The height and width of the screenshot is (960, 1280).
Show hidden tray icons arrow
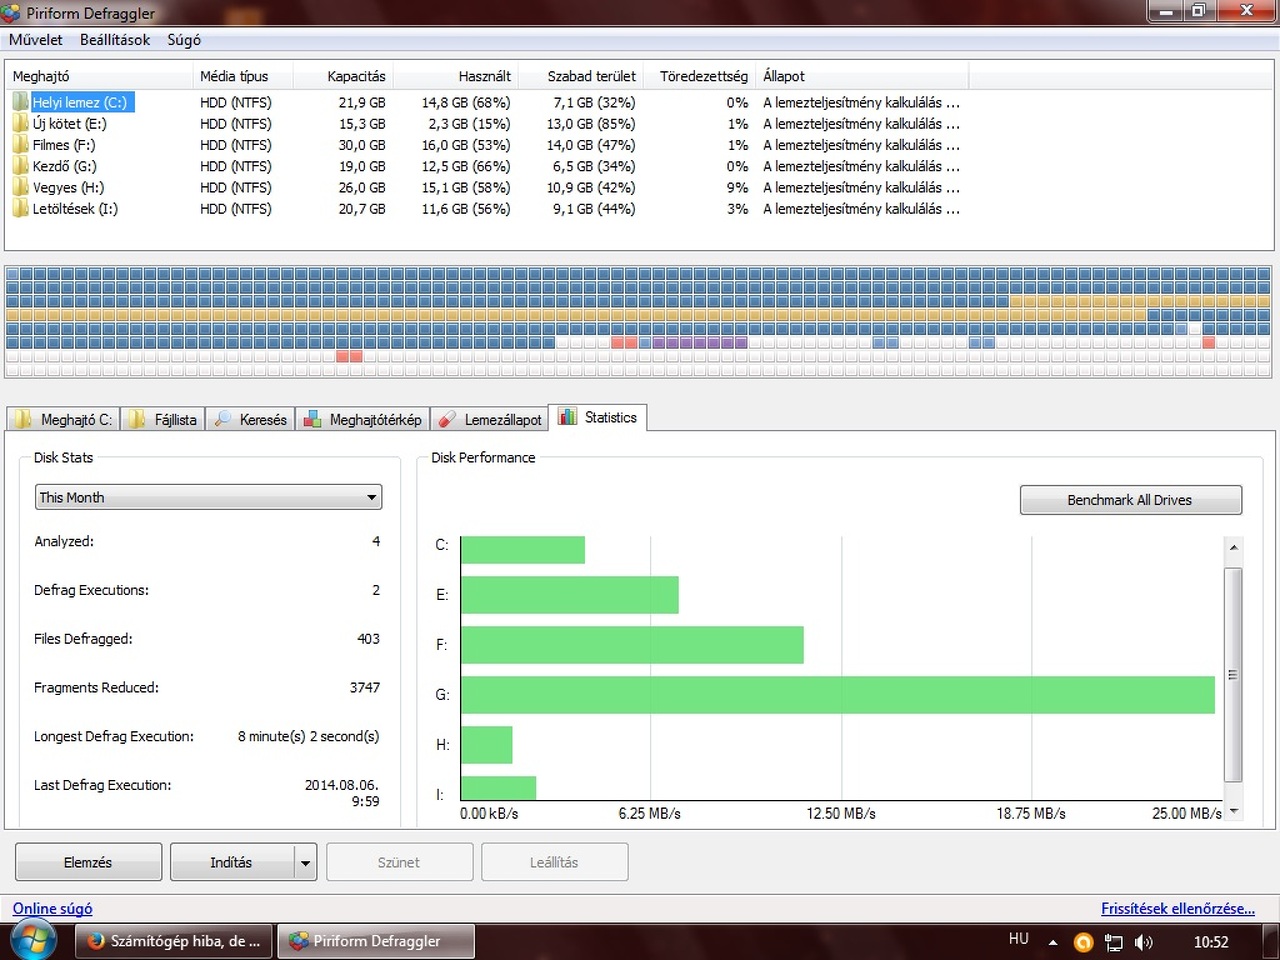[1053, 942]
